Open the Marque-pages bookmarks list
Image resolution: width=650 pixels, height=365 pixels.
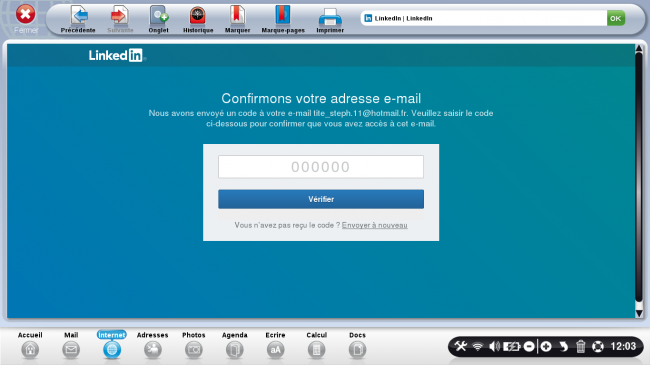(283, 19)
